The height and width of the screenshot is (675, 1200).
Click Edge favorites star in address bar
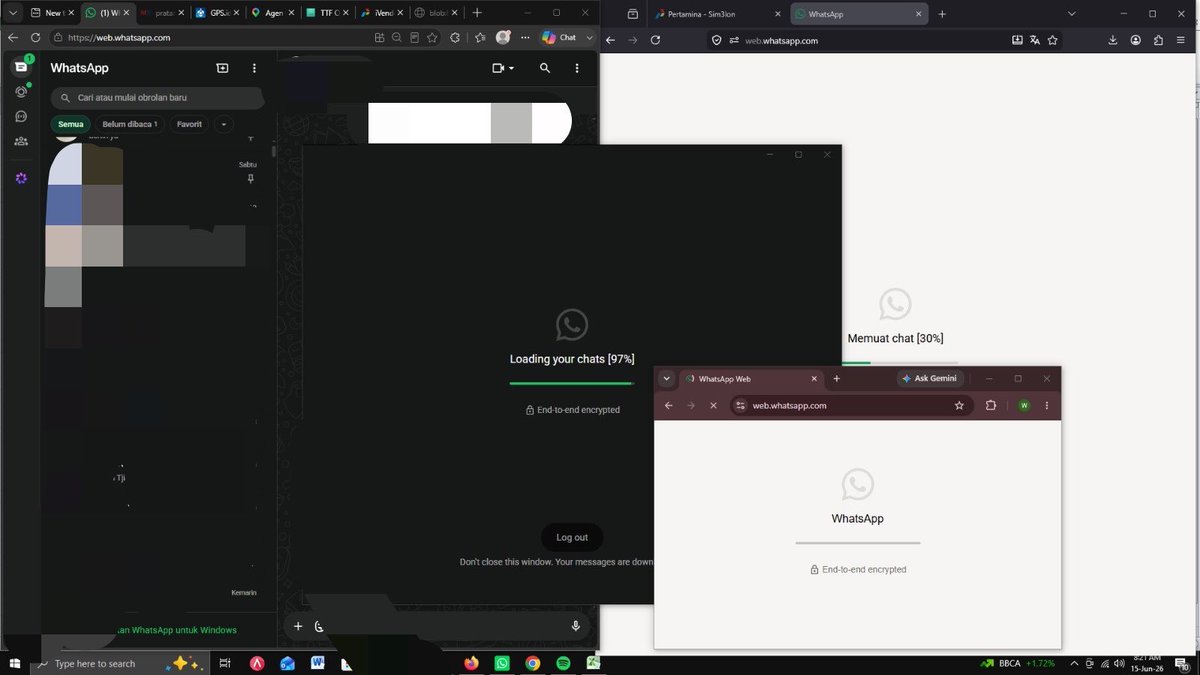[432, 37]
